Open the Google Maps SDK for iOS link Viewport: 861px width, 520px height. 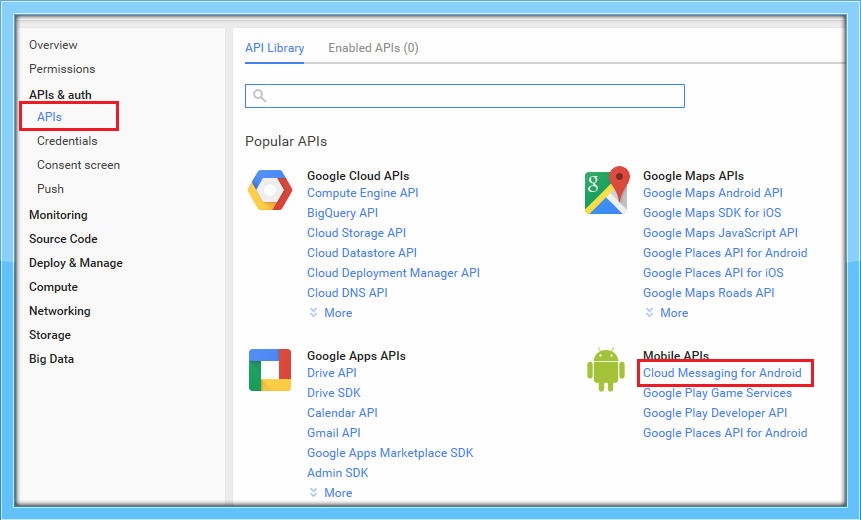712,213
